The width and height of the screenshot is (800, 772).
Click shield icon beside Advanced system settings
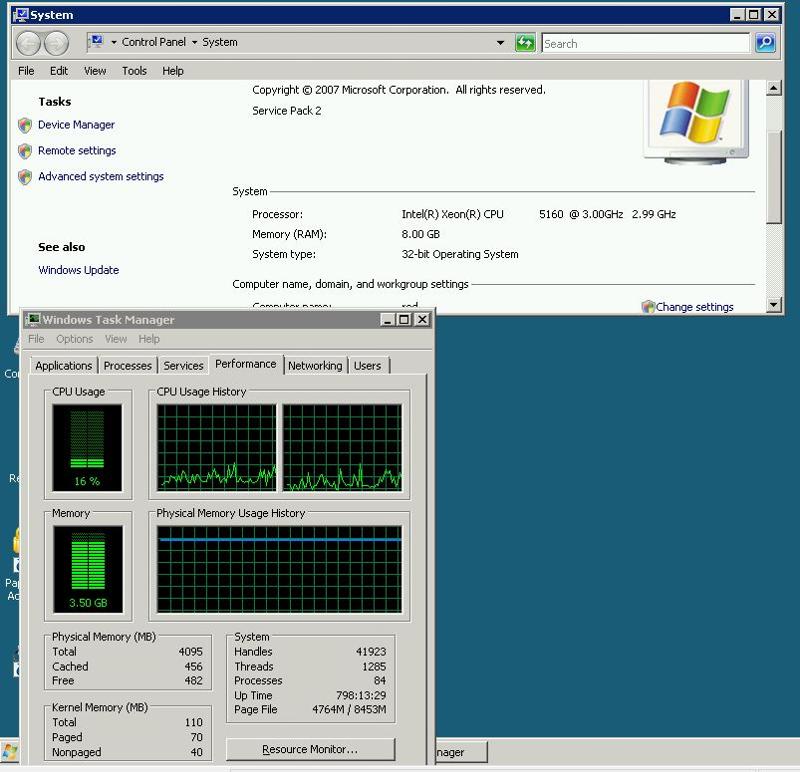point(24,177)
